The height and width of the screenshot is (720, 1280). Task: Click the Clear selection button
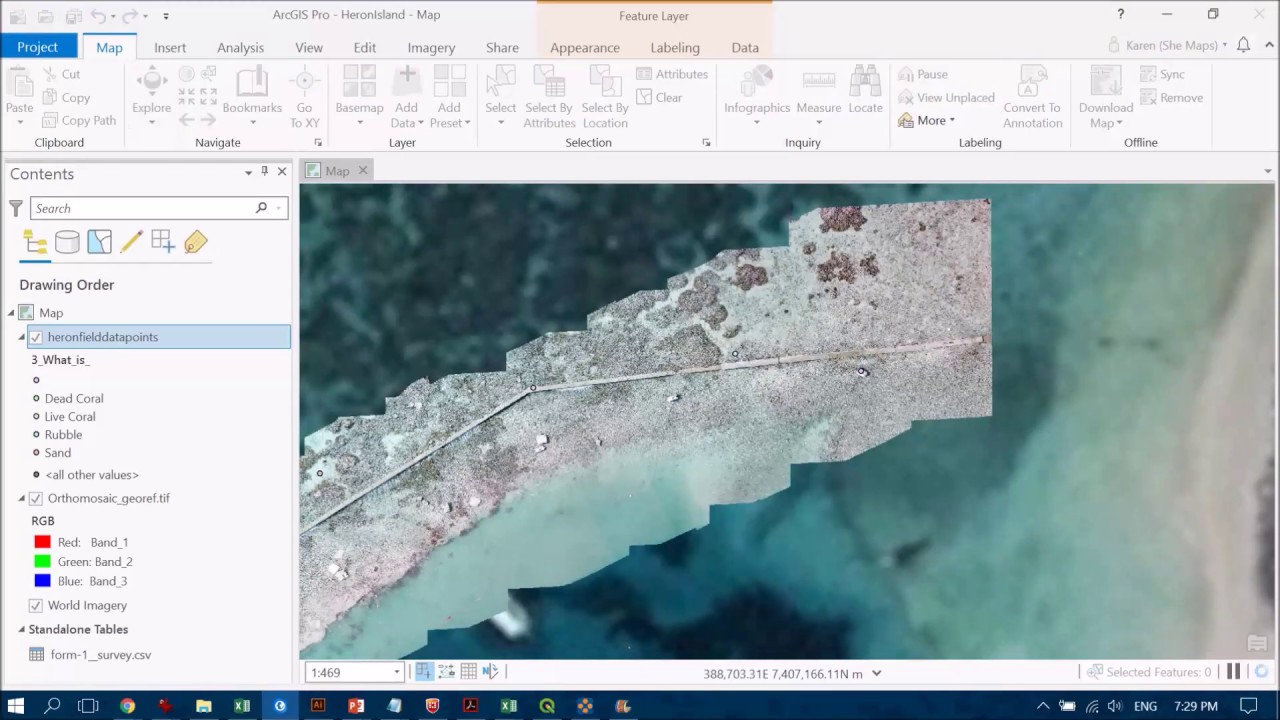659,97
